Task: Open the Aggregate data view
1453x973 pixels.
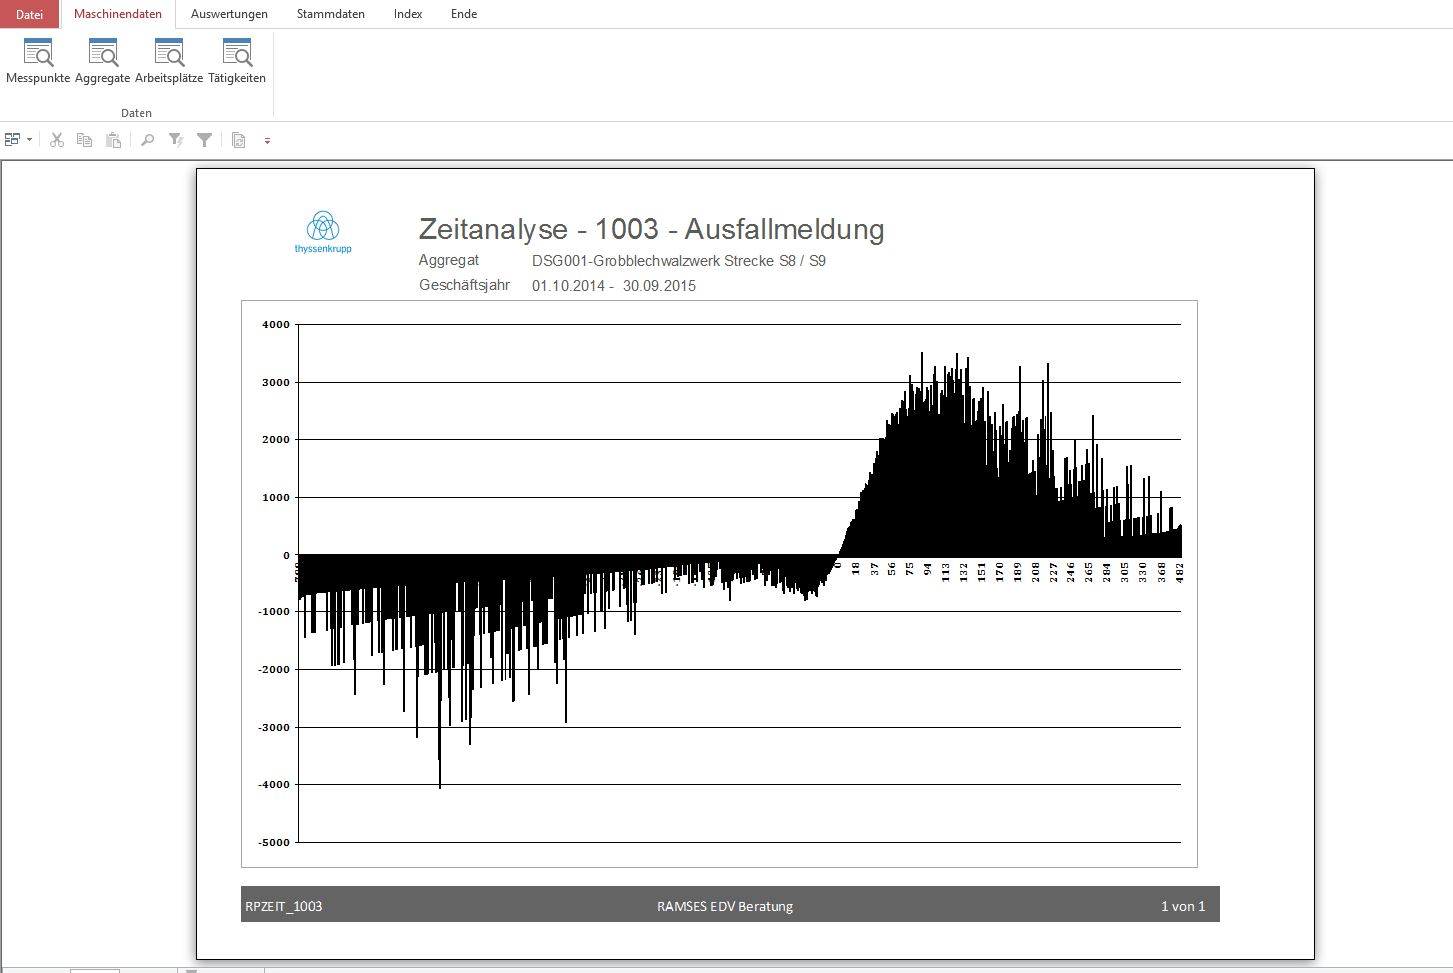Action: [x=103, y=61]
